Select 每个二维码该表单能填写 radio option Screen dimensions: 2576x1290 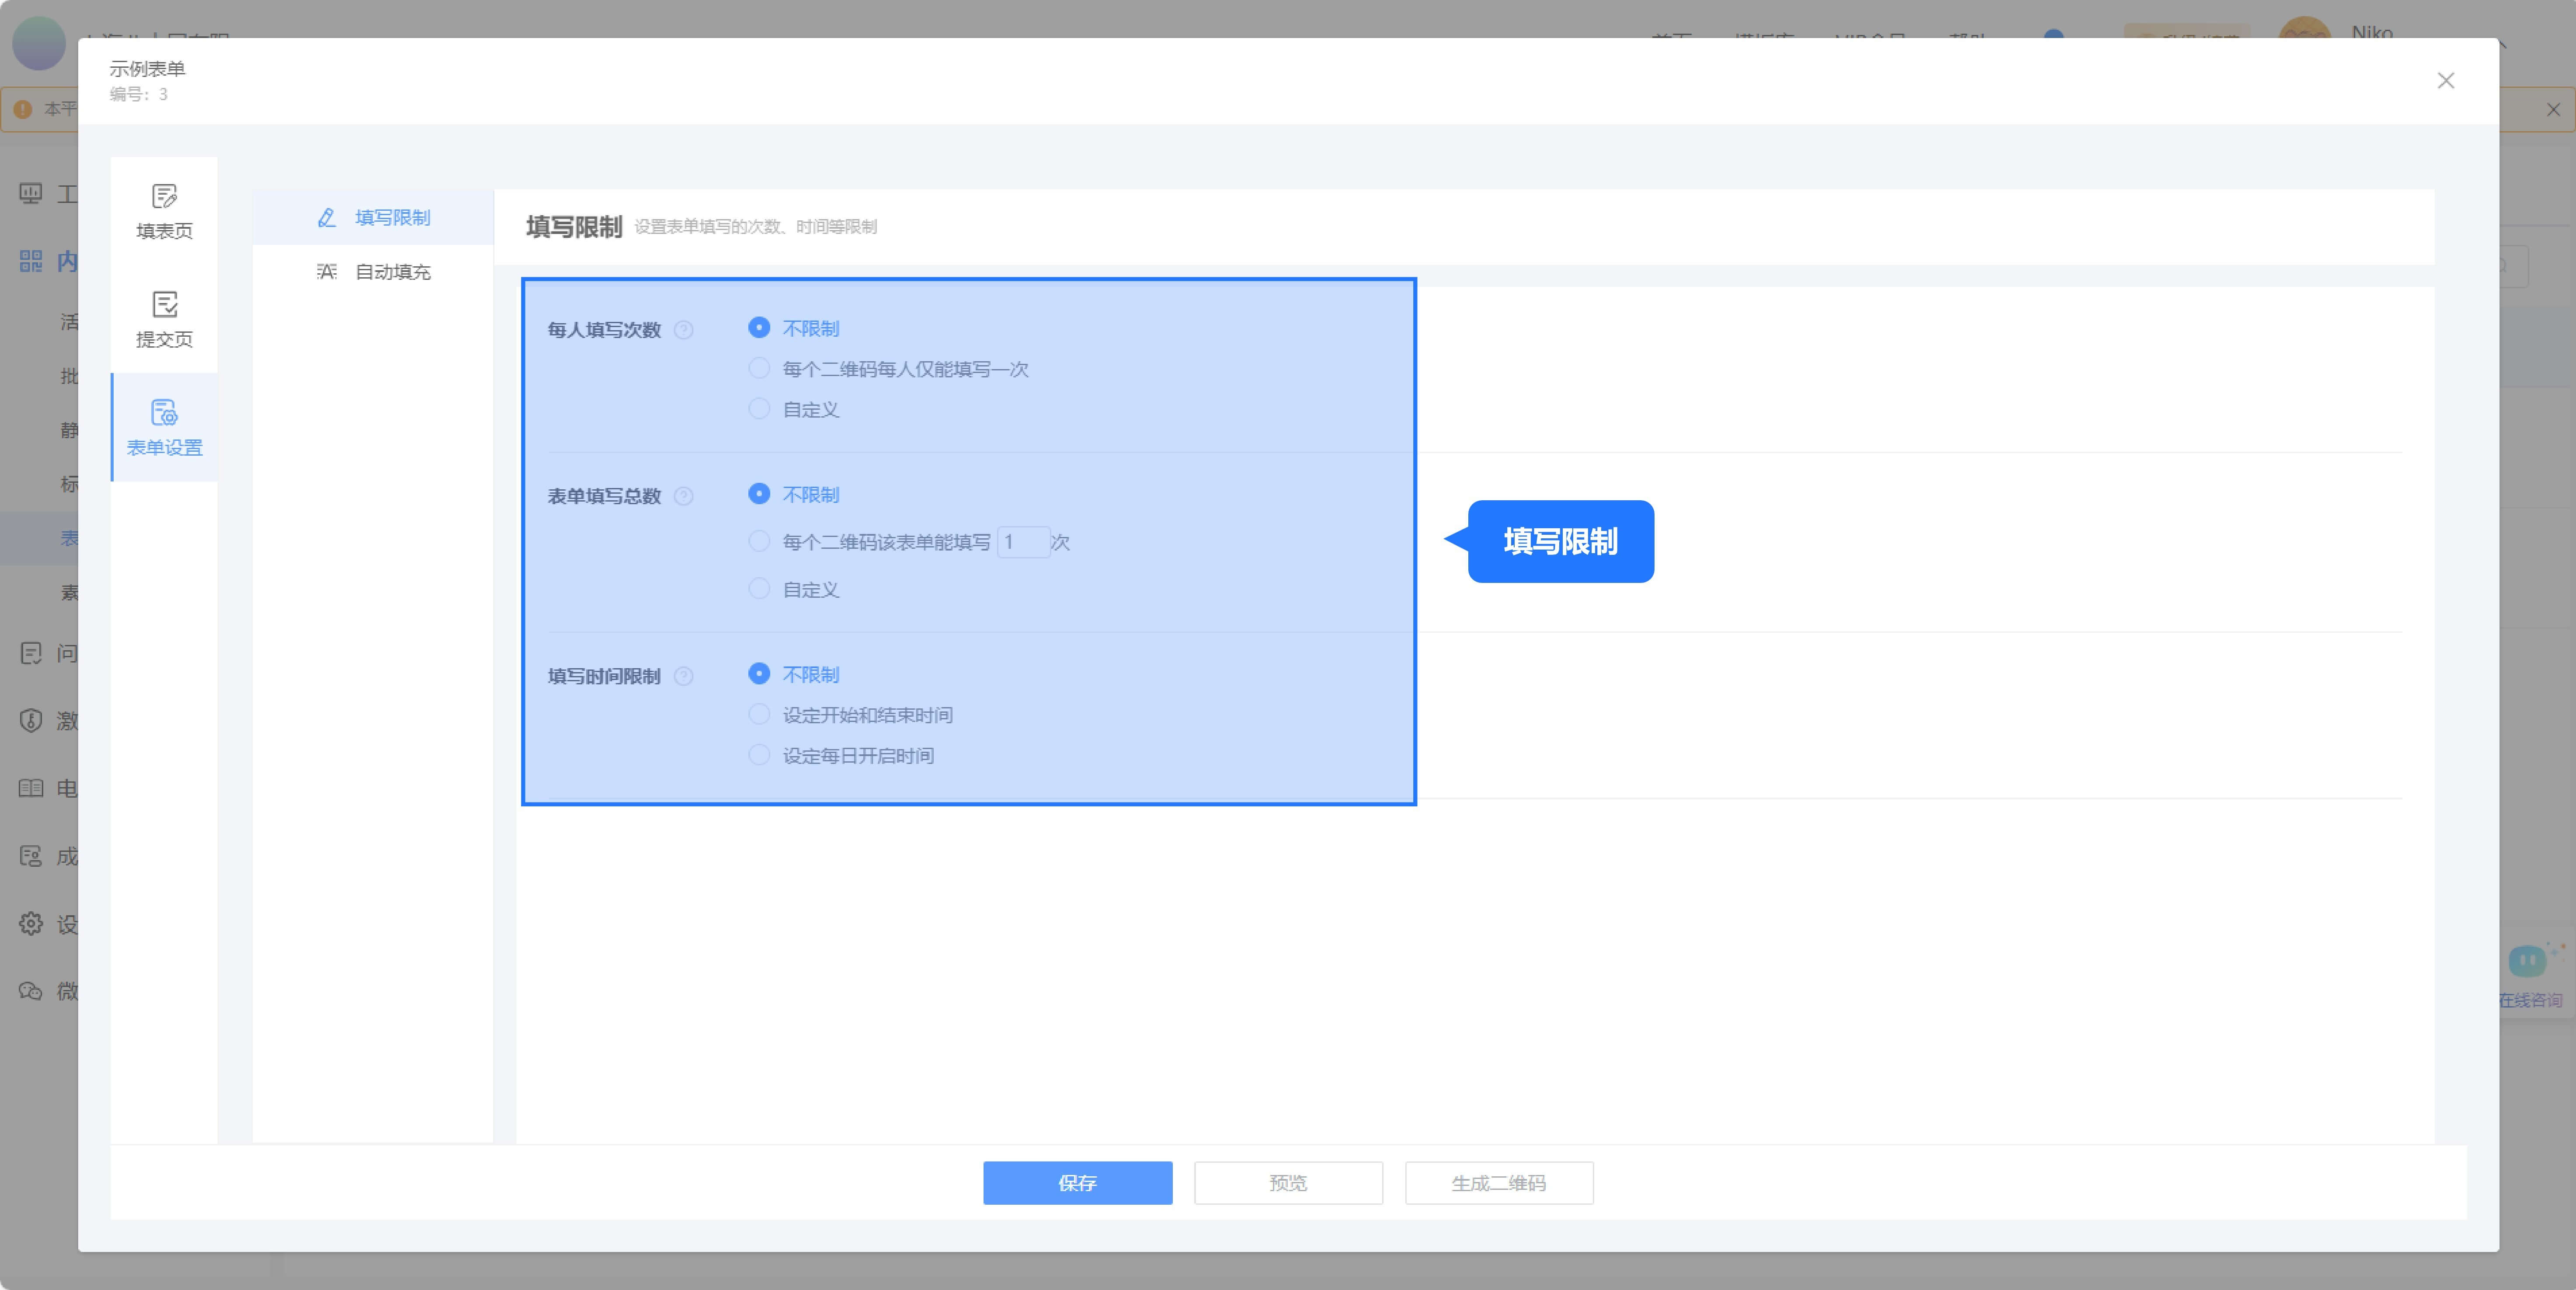[759, 542]
